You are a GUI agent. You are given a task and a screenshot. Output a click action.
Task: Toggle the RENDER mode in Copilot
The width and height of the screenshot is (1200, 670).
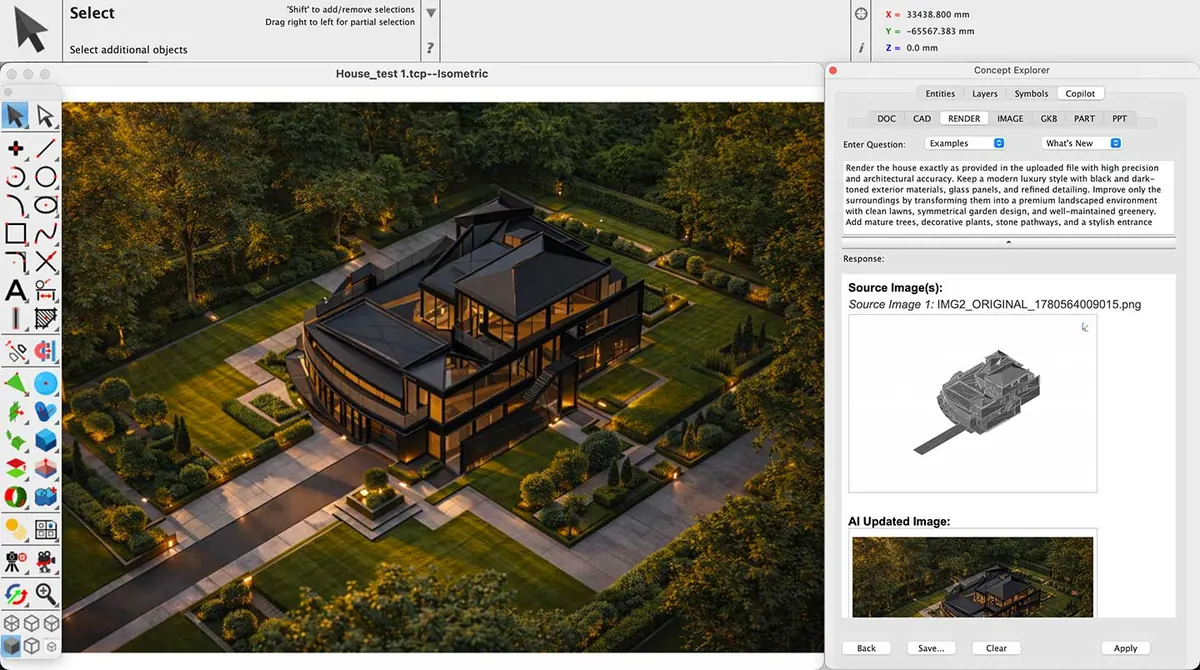964,118
